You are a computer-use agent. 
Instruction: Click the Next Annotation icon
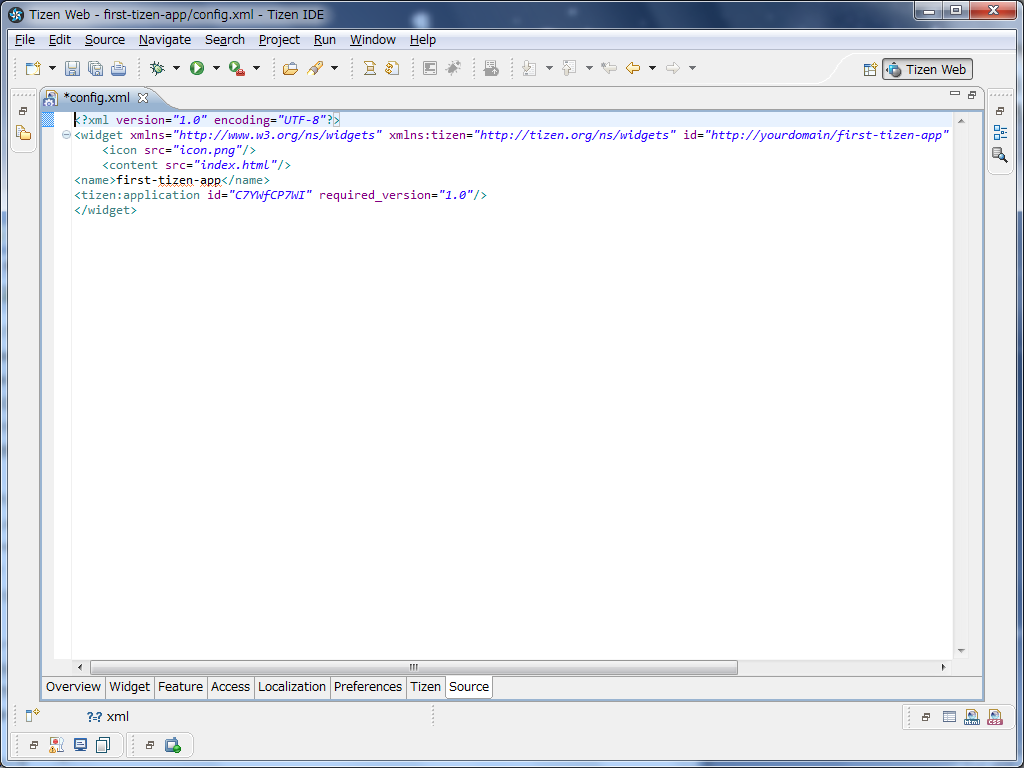(530, 68)
